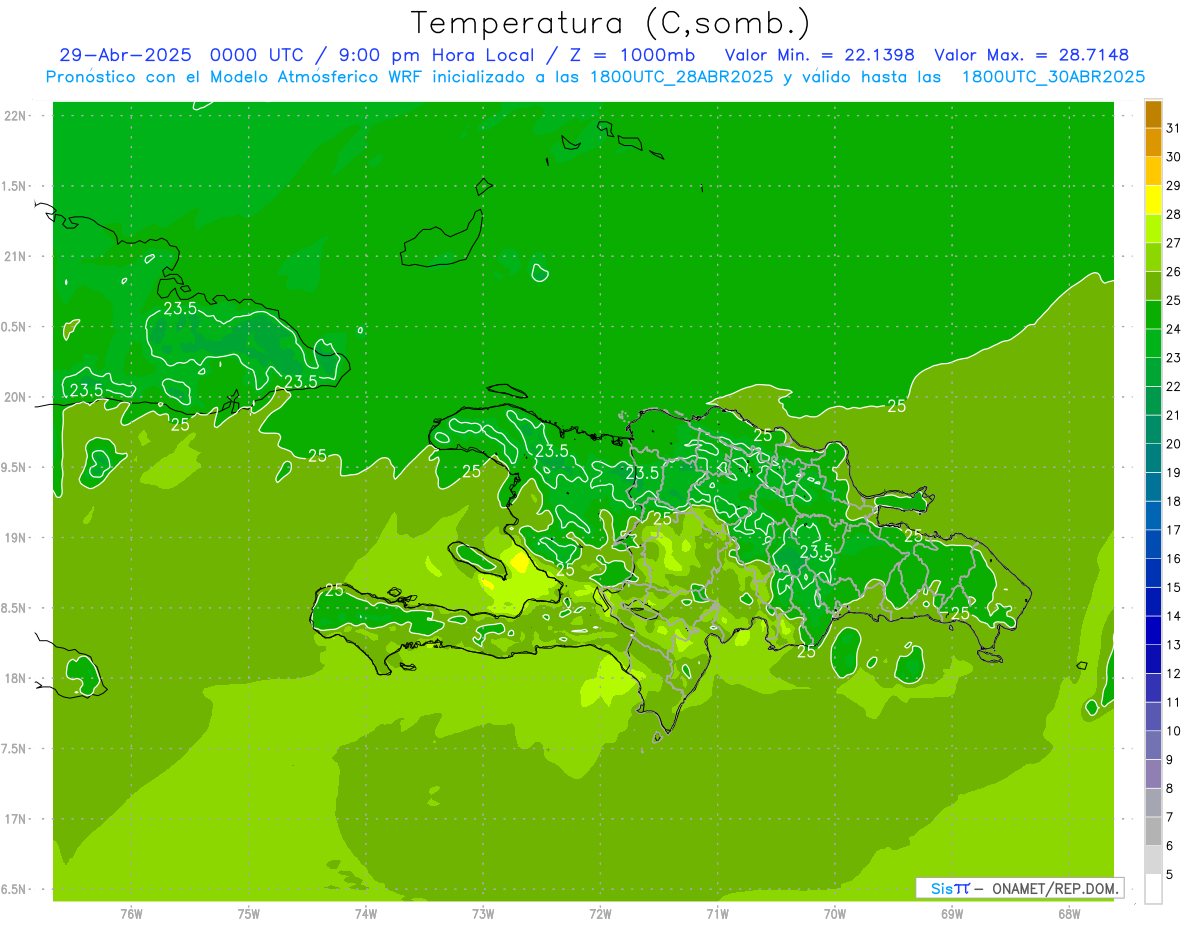Pick the legend swatch between 26 and 27
The width and height of the screenshot is (1200, 927).
pos(1153,257)
